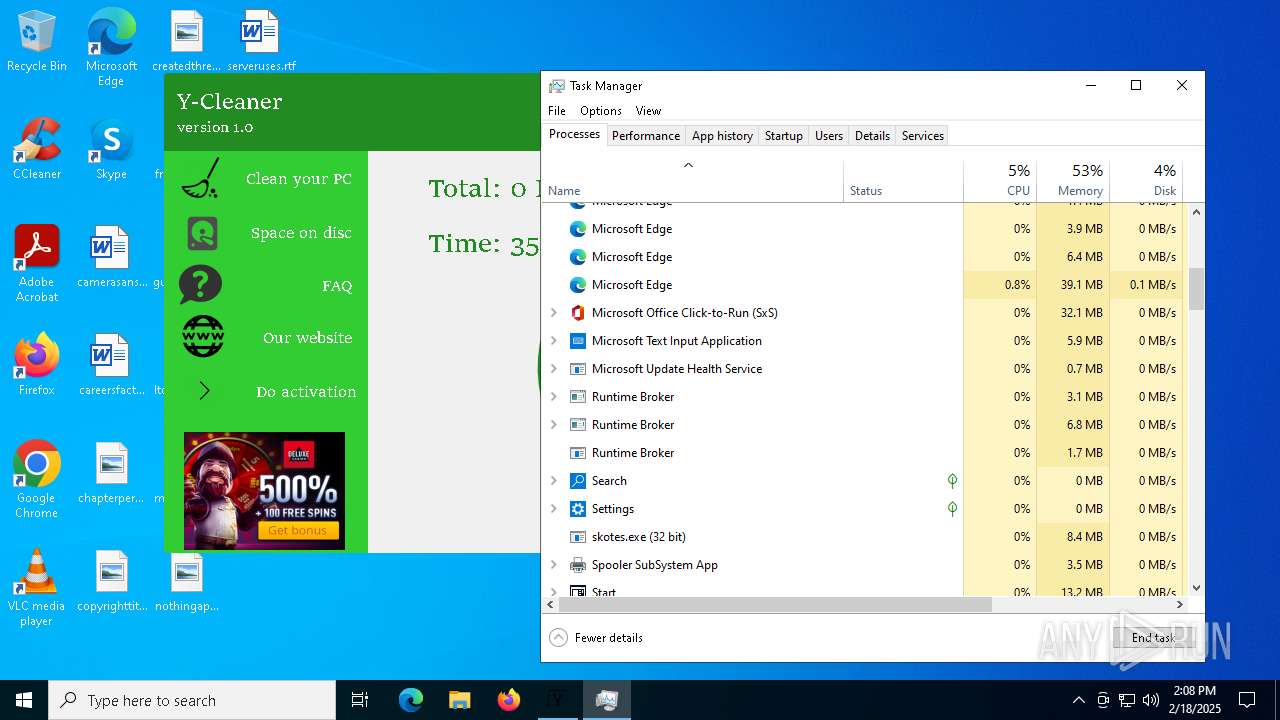Open the Options menu in Task Manager

click(601, 111)
